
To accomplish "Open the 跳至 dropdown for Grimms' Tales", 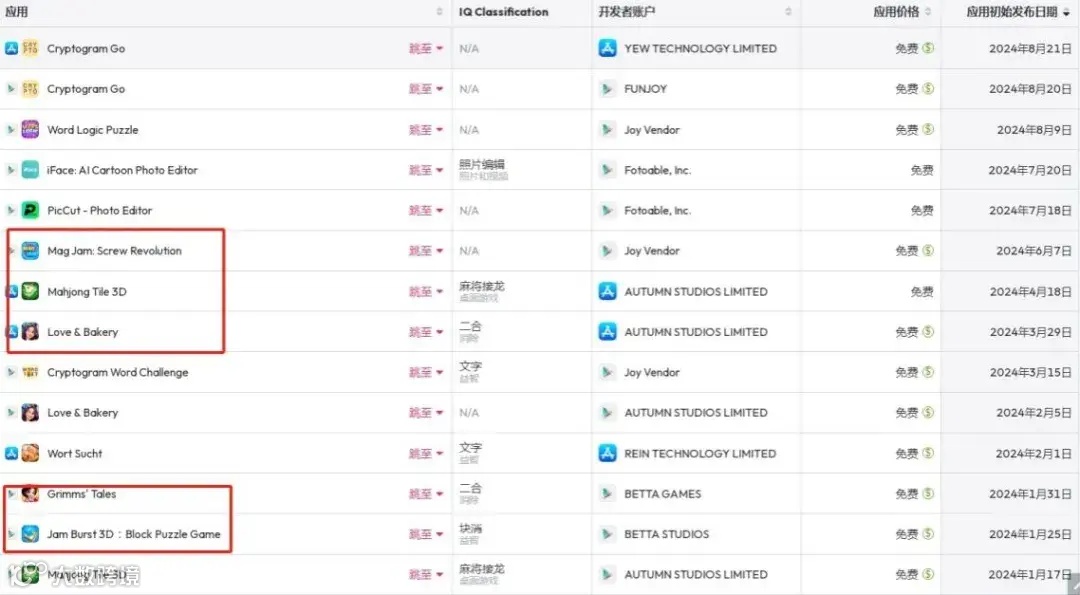I will [x=426, y=494].
